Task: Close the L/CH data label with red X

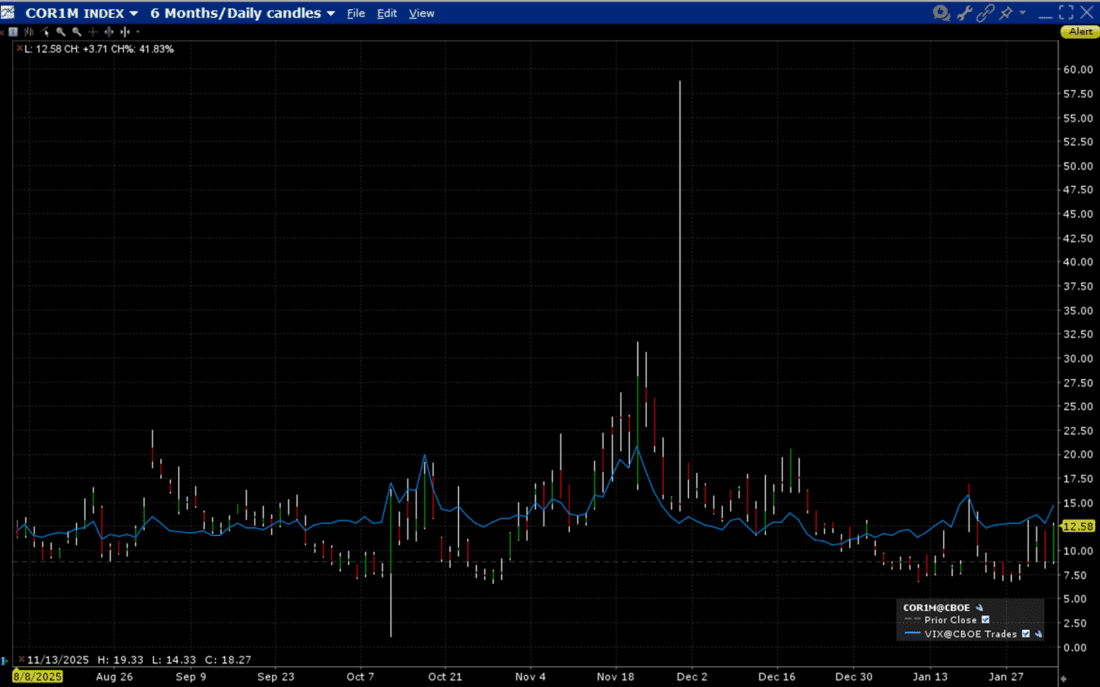Action: 19,48
